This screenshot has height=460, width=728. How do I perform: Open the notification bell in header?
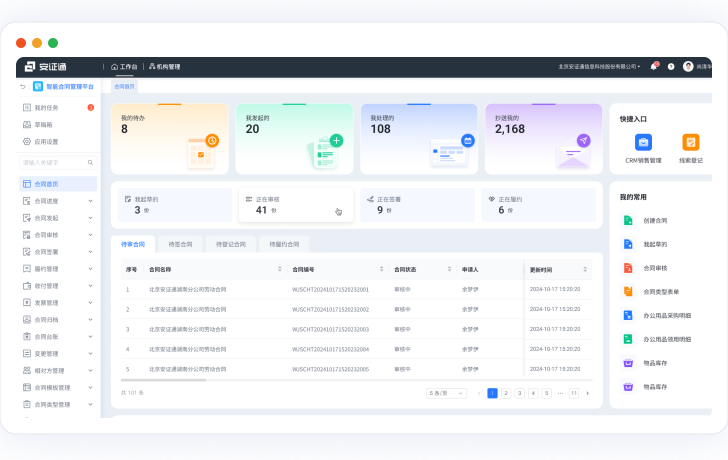pyautogui.click(x=654, y=67)
